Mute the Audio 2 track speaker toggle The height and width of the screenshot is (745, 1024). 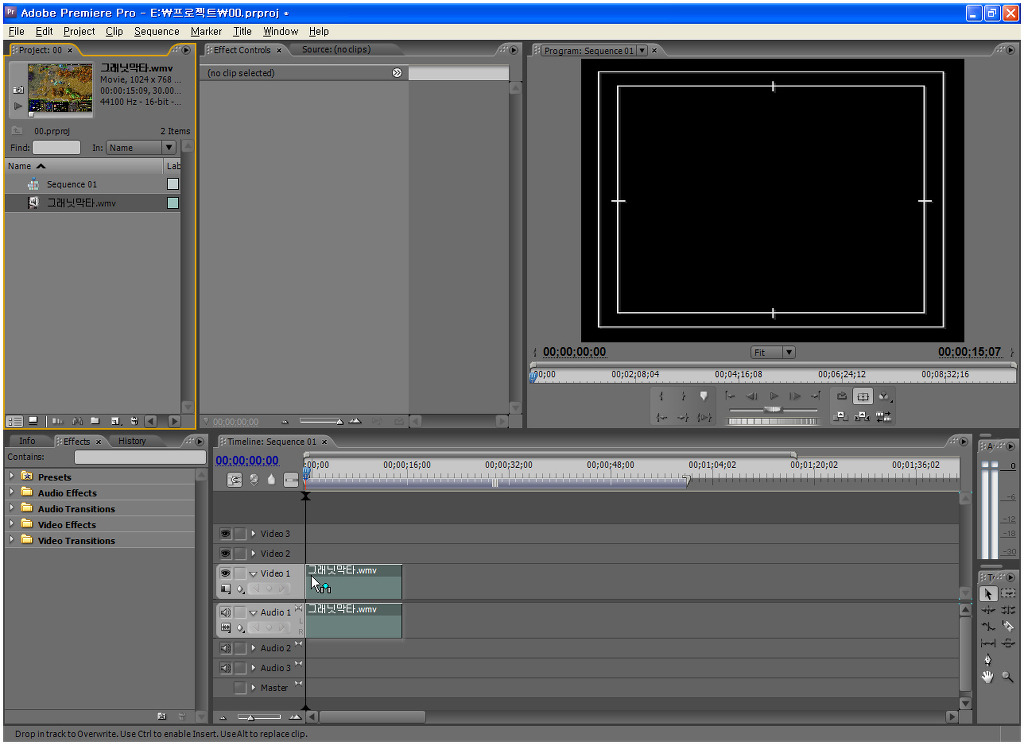(x=225, y=648)
